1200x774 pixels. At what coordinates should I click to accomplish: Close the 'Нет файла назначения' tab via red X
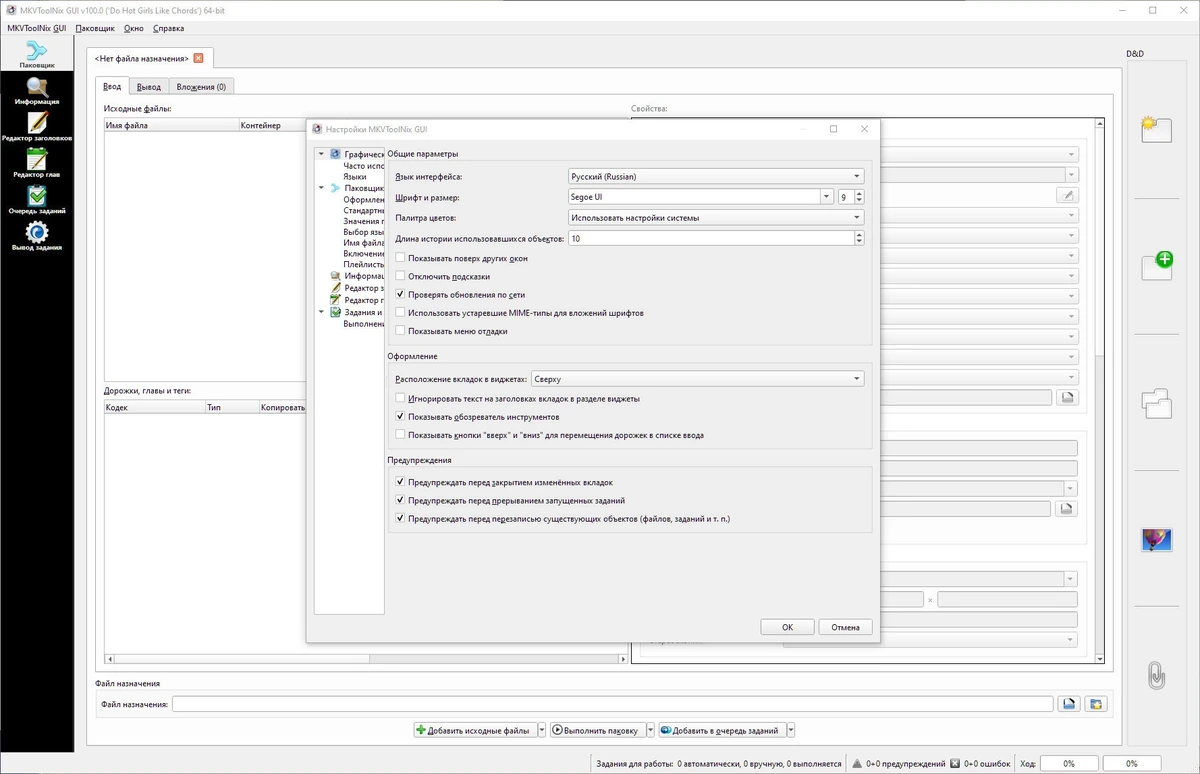point(198,58)
